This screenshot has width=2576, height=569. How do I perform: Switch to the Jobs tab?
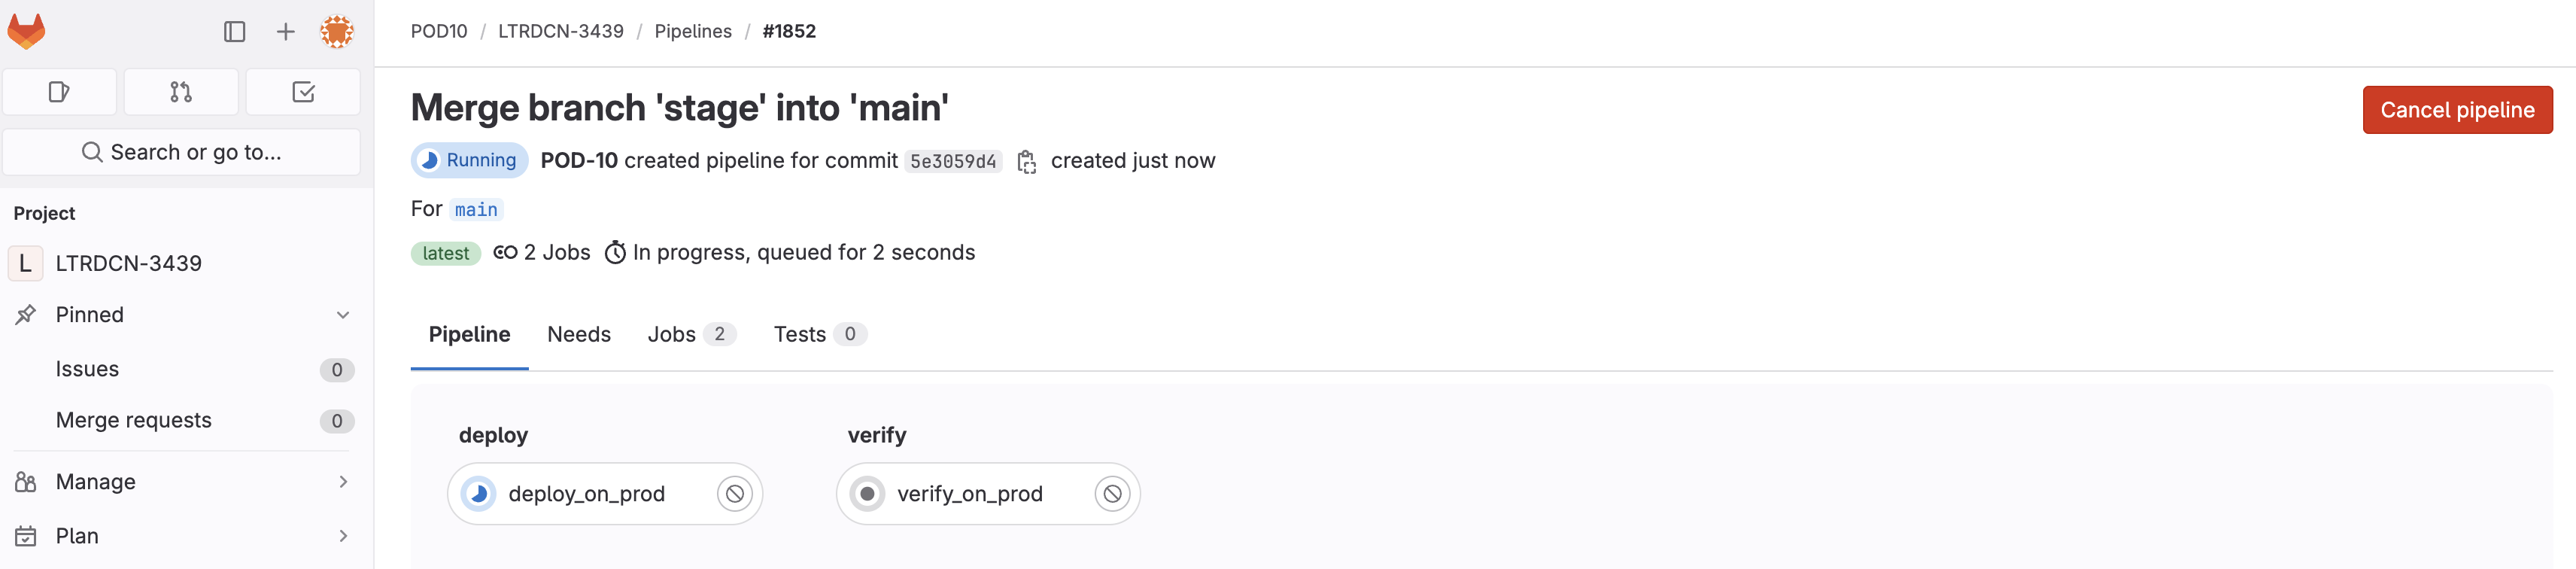[x=691, y=335]
